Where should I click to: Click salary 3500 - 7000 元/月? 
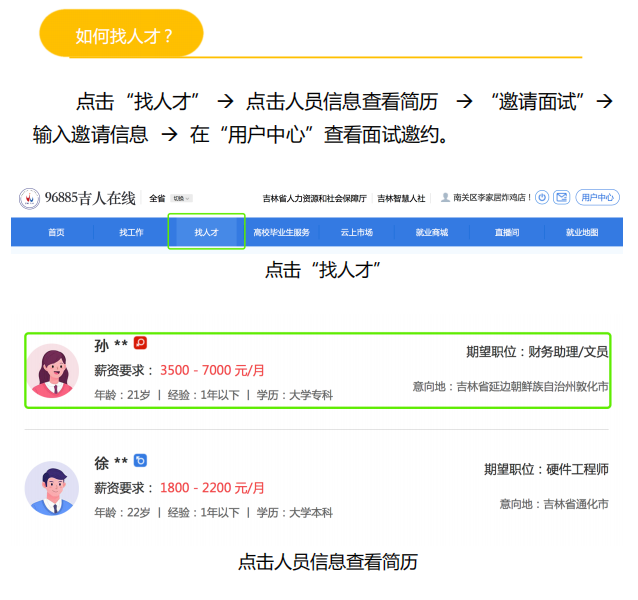[x=212, y=371]
